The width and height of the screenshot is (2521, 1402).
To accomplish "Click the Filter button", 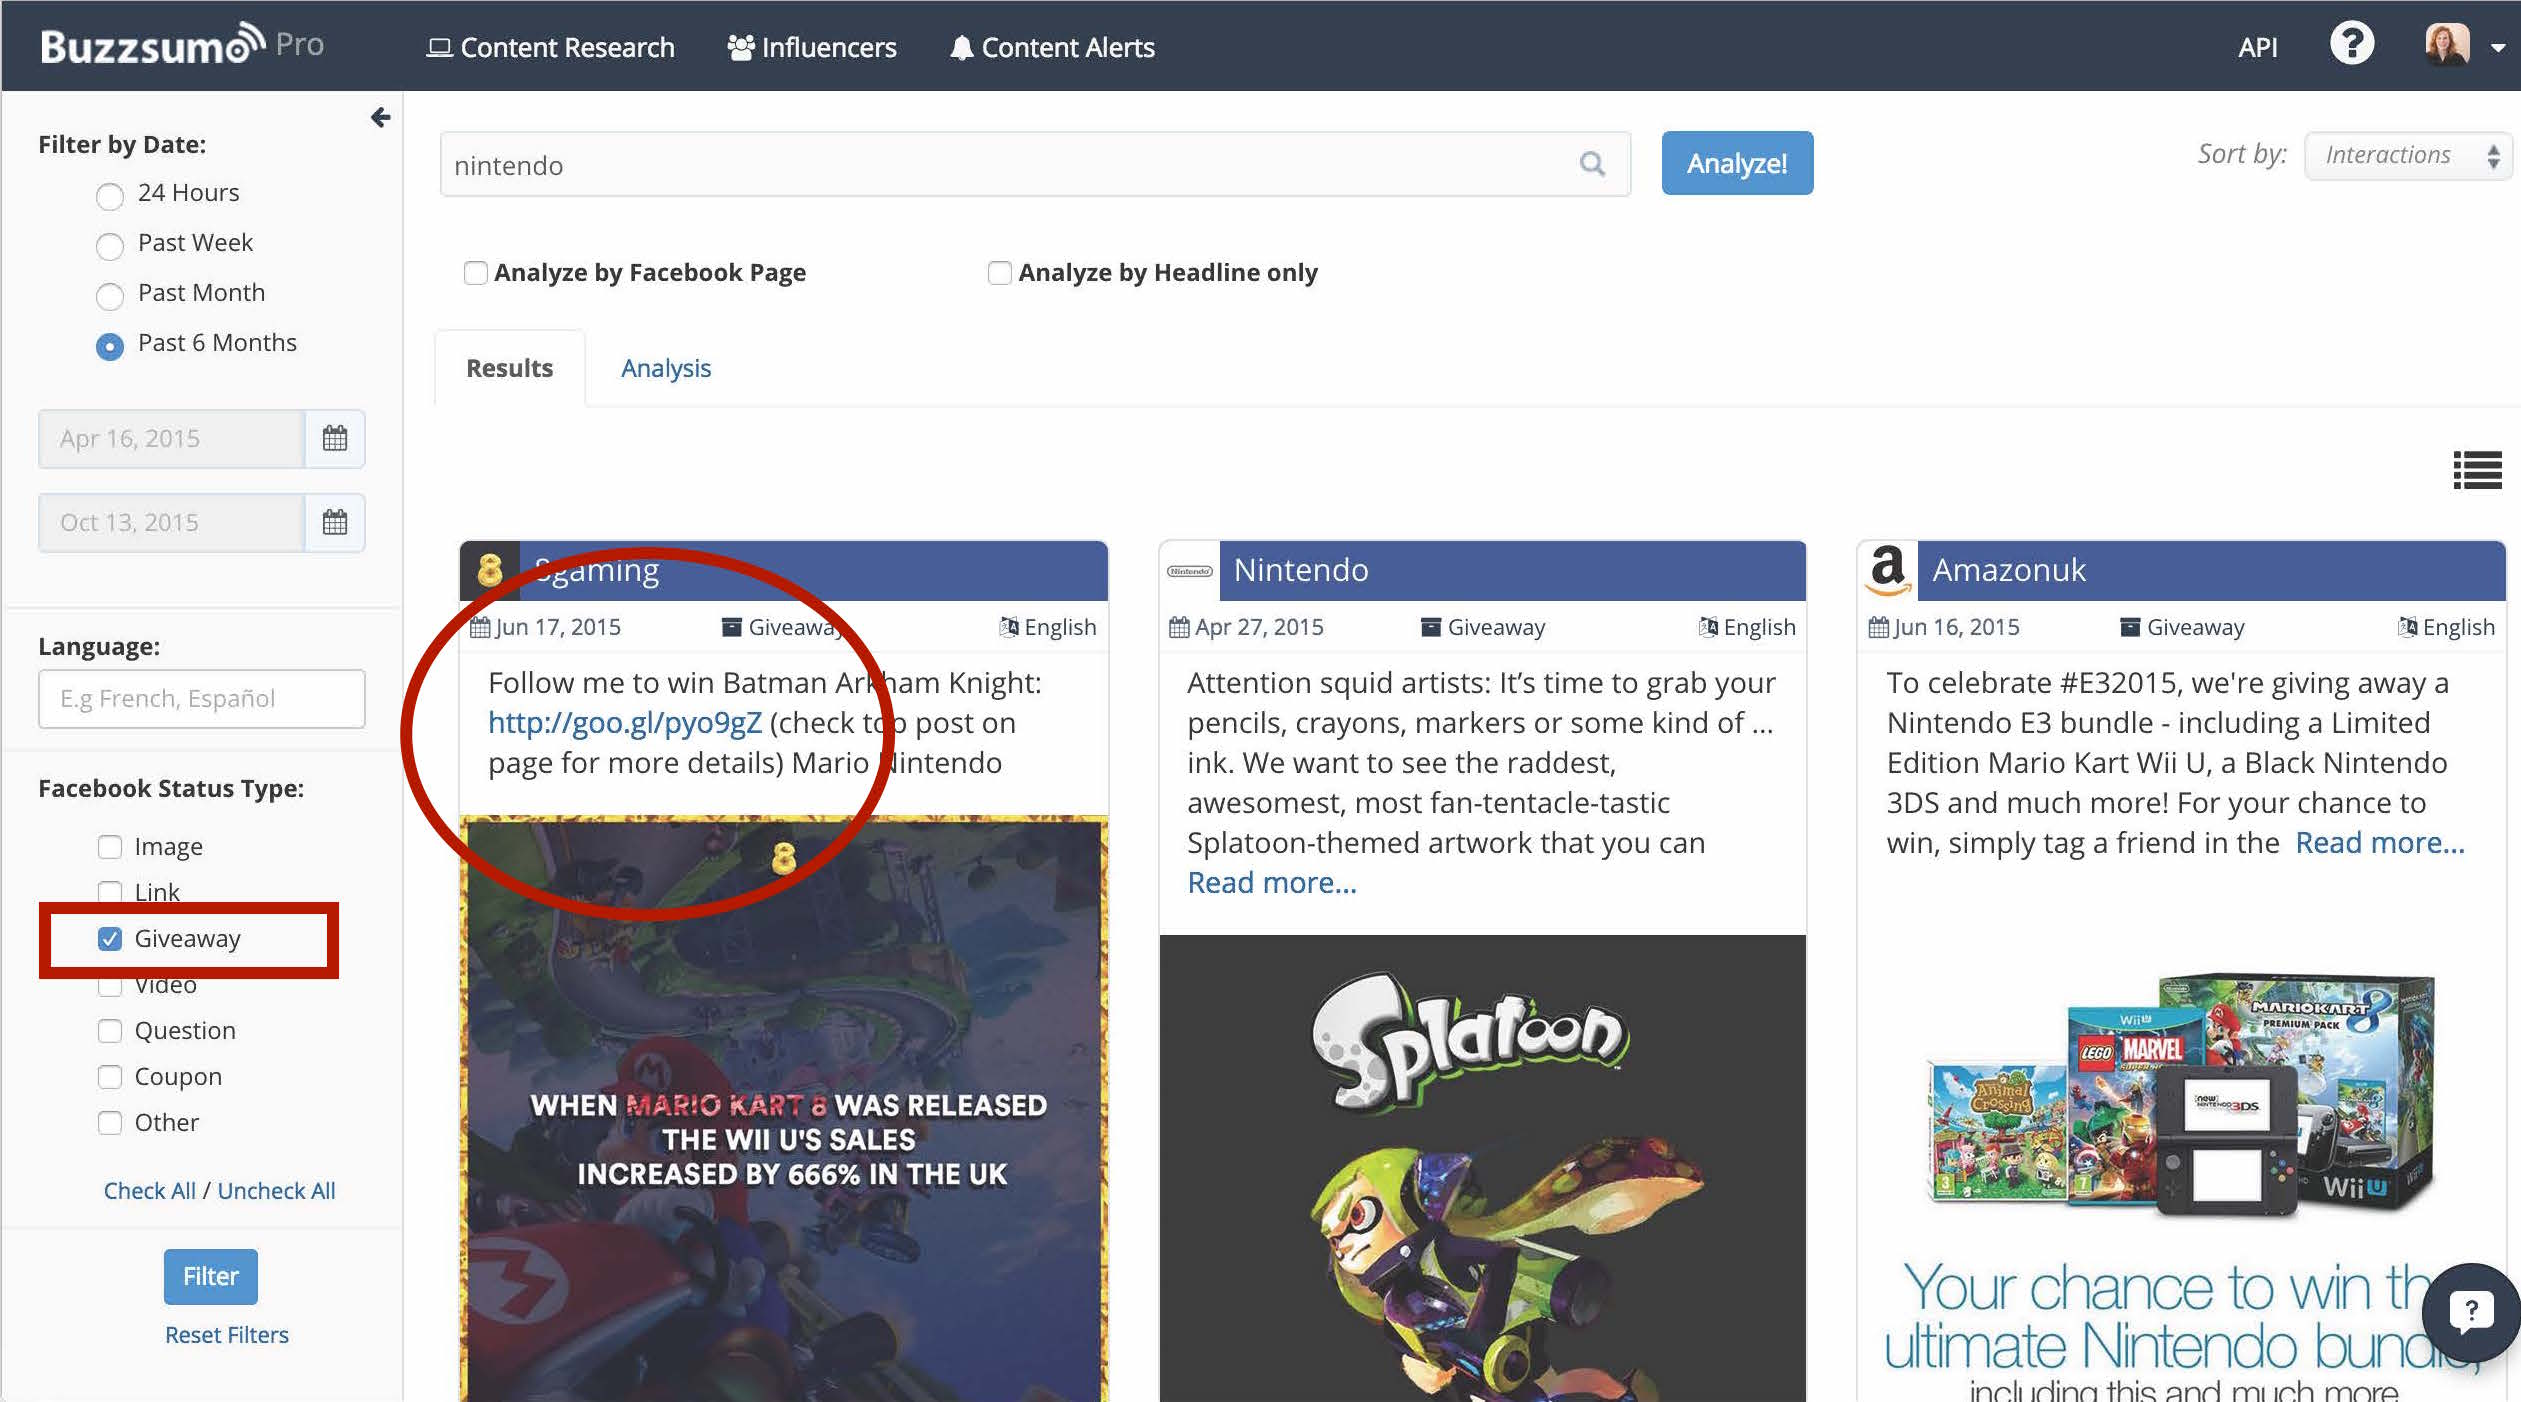I will coord(210,1276).
